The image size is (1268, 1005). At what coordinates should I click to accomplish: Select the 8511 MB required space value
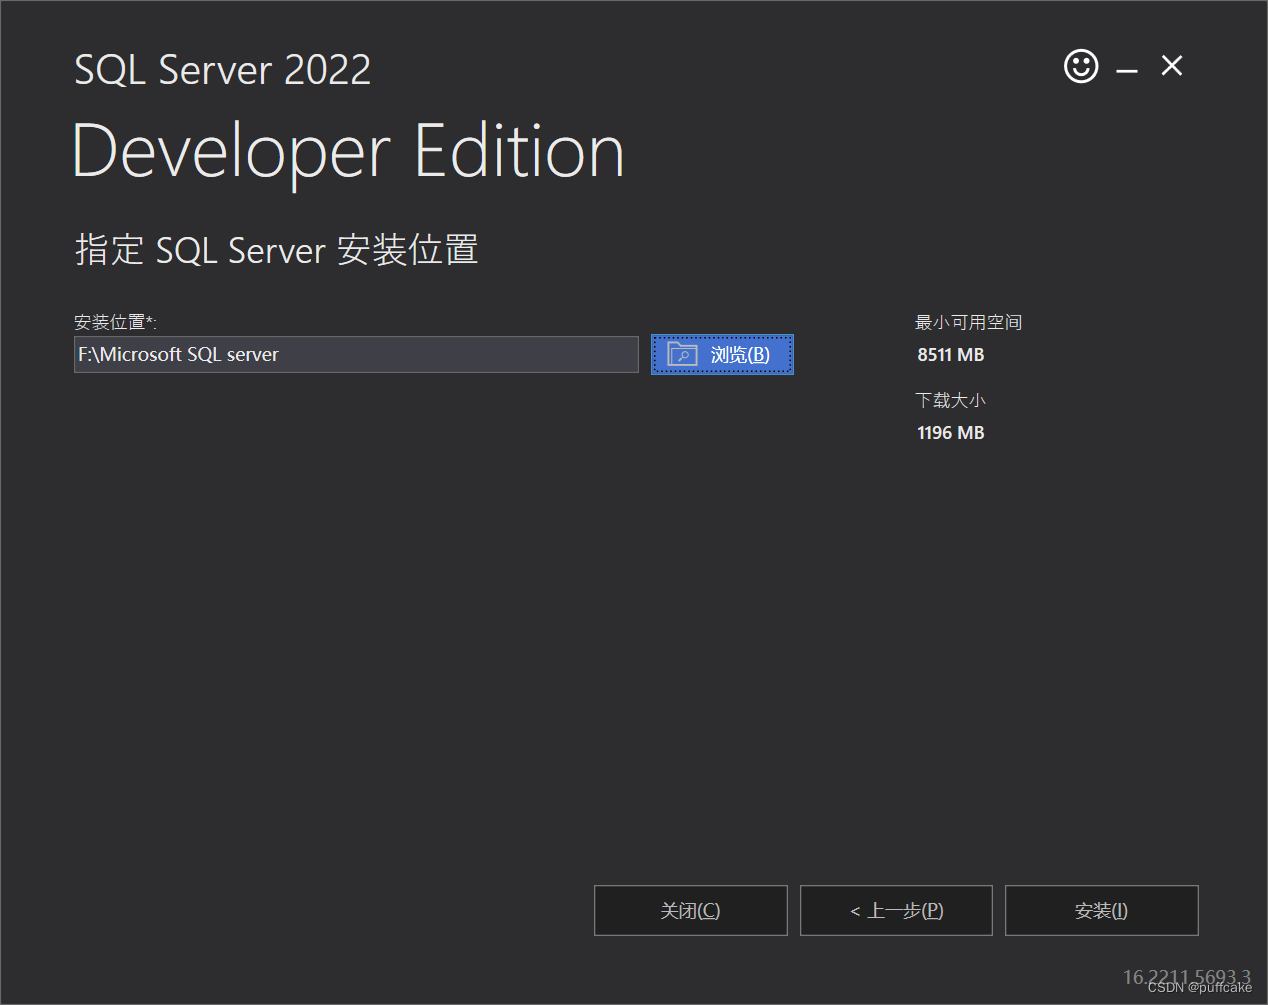(x=950, y=355)
